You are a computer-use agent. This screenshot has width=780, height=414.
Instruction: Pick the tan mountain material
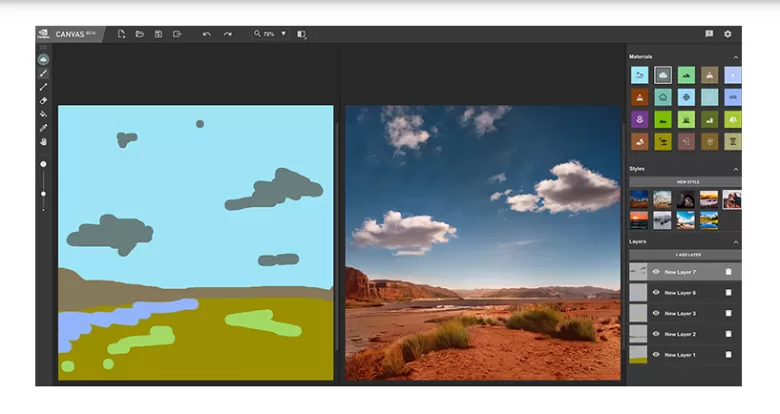coord(709,75)
